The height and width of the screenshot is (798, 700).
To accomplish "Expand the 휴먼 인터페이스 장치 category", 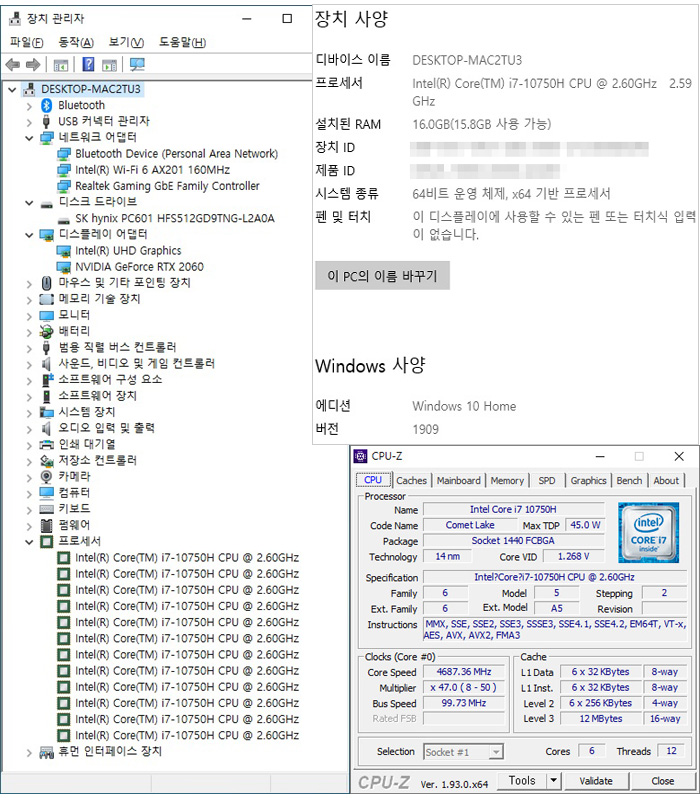I will point(29,752).
